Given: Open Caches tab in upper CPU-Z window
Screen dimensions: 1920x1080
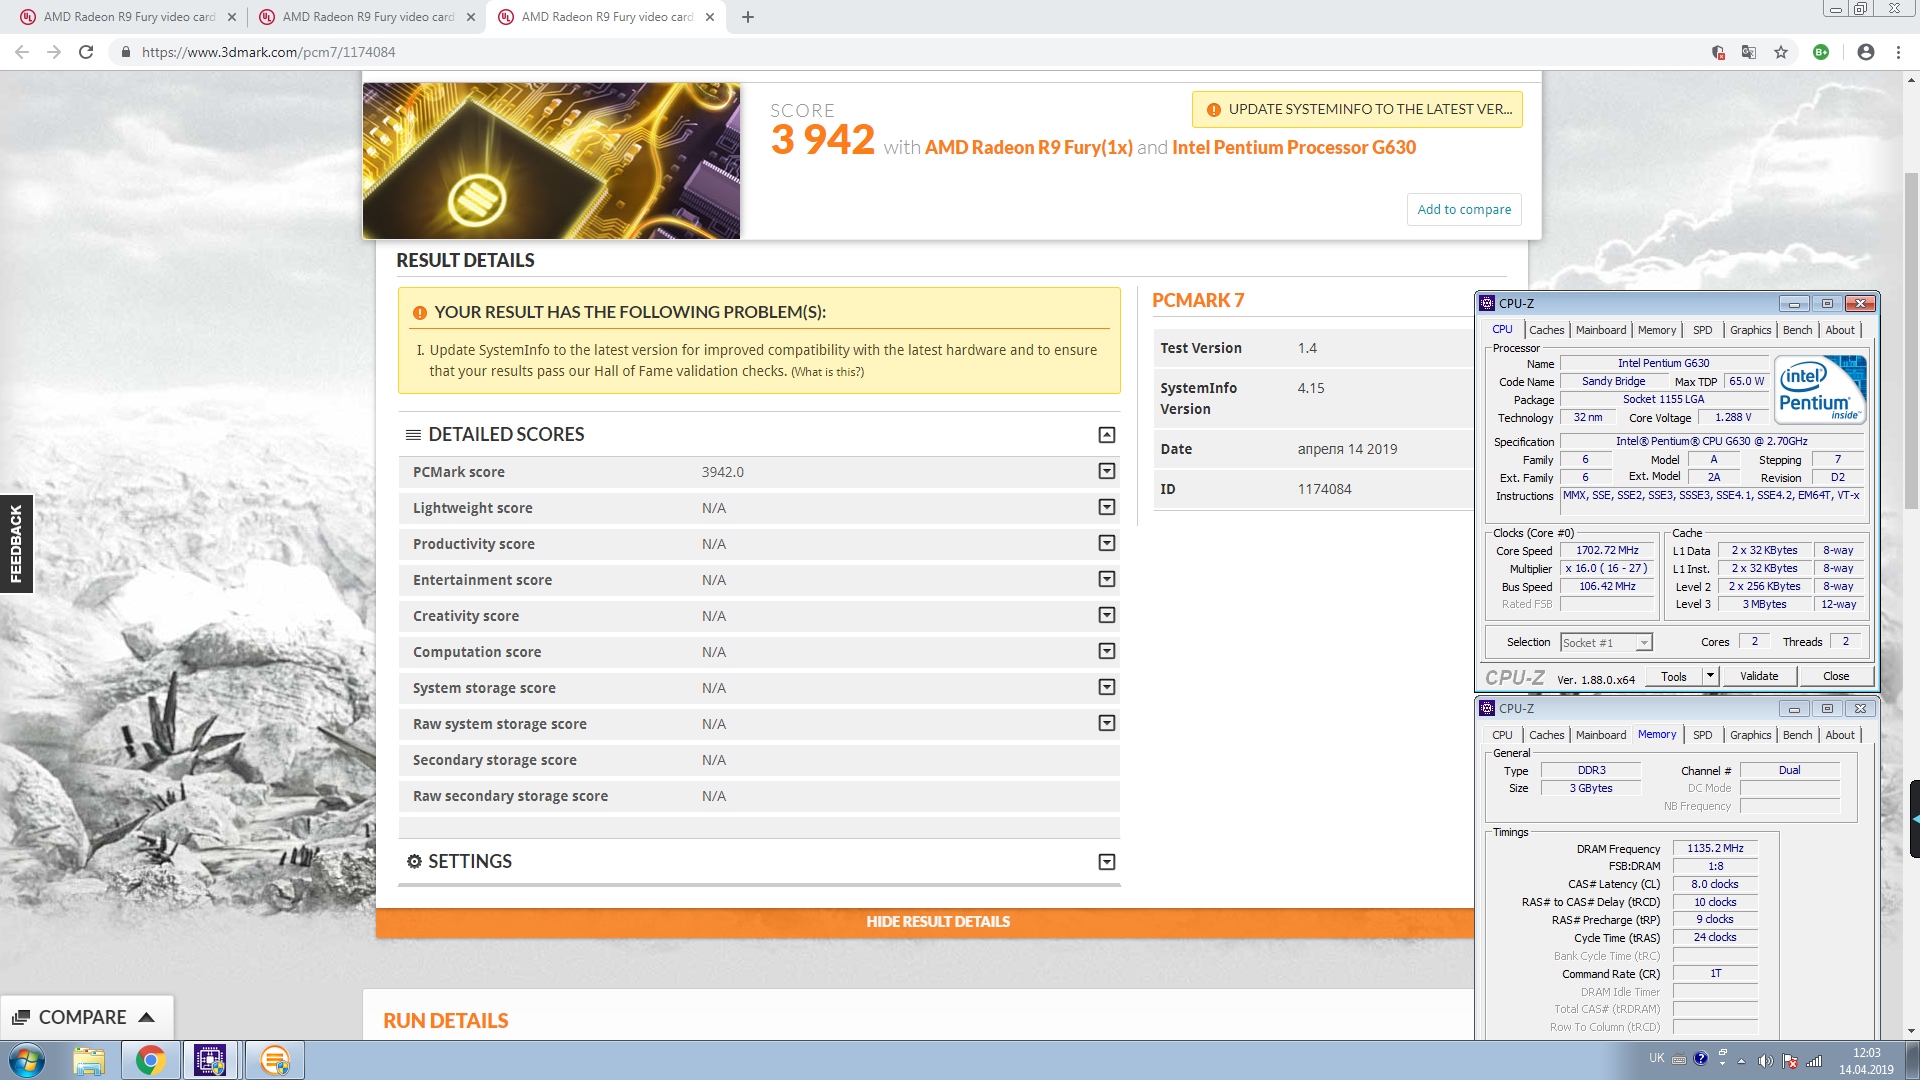Looking at the screenshot, I should 1546,330.
